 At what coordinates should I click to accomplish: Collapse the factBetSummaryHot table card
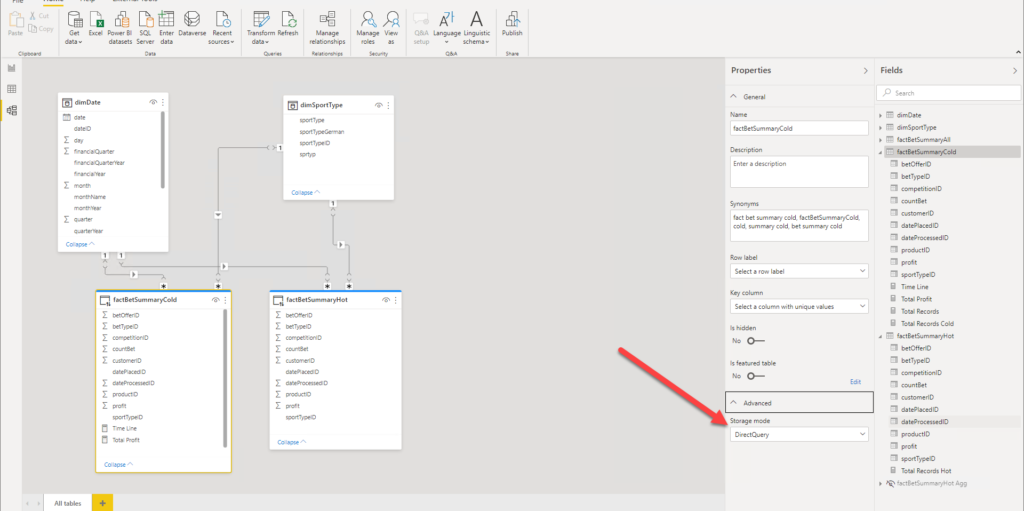pos(292,442)
